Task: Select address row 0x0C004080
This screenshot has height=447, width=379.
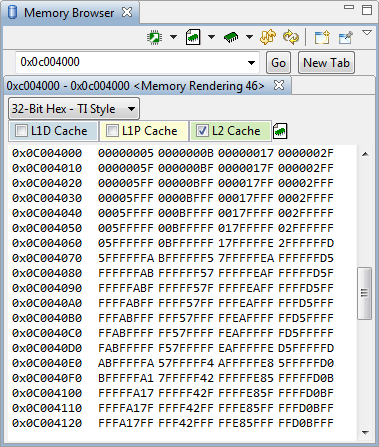Action: [47, 273]
